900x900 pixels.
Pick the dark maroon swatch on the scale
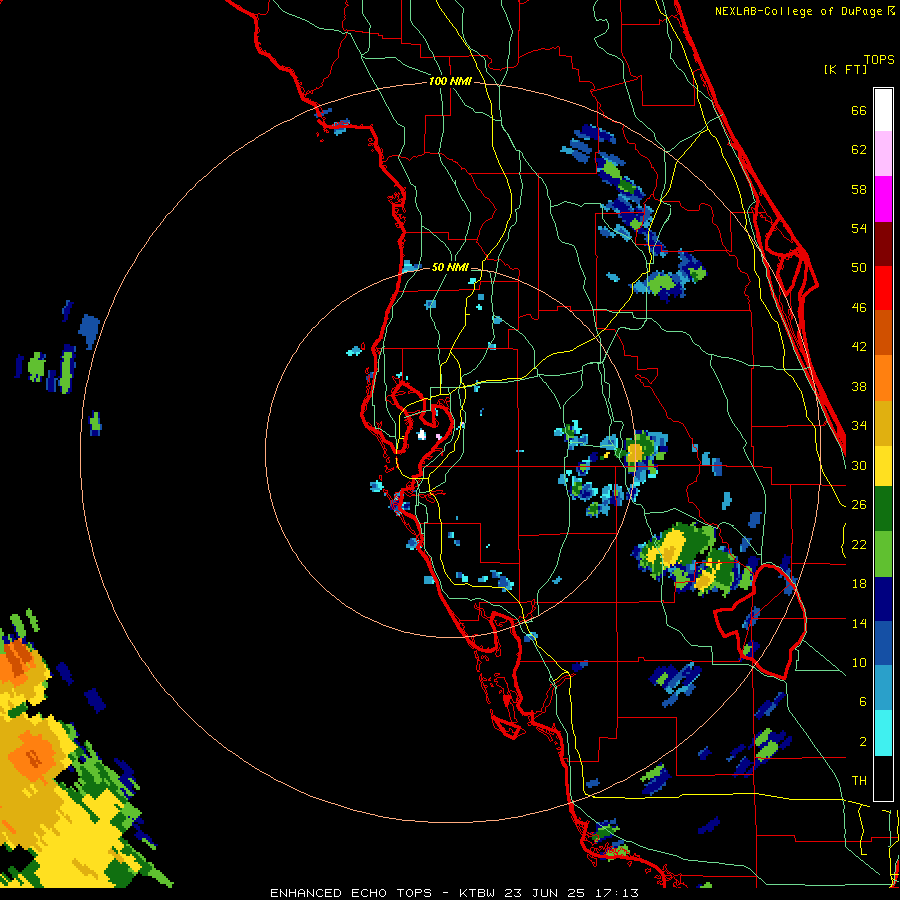point(883,244)
